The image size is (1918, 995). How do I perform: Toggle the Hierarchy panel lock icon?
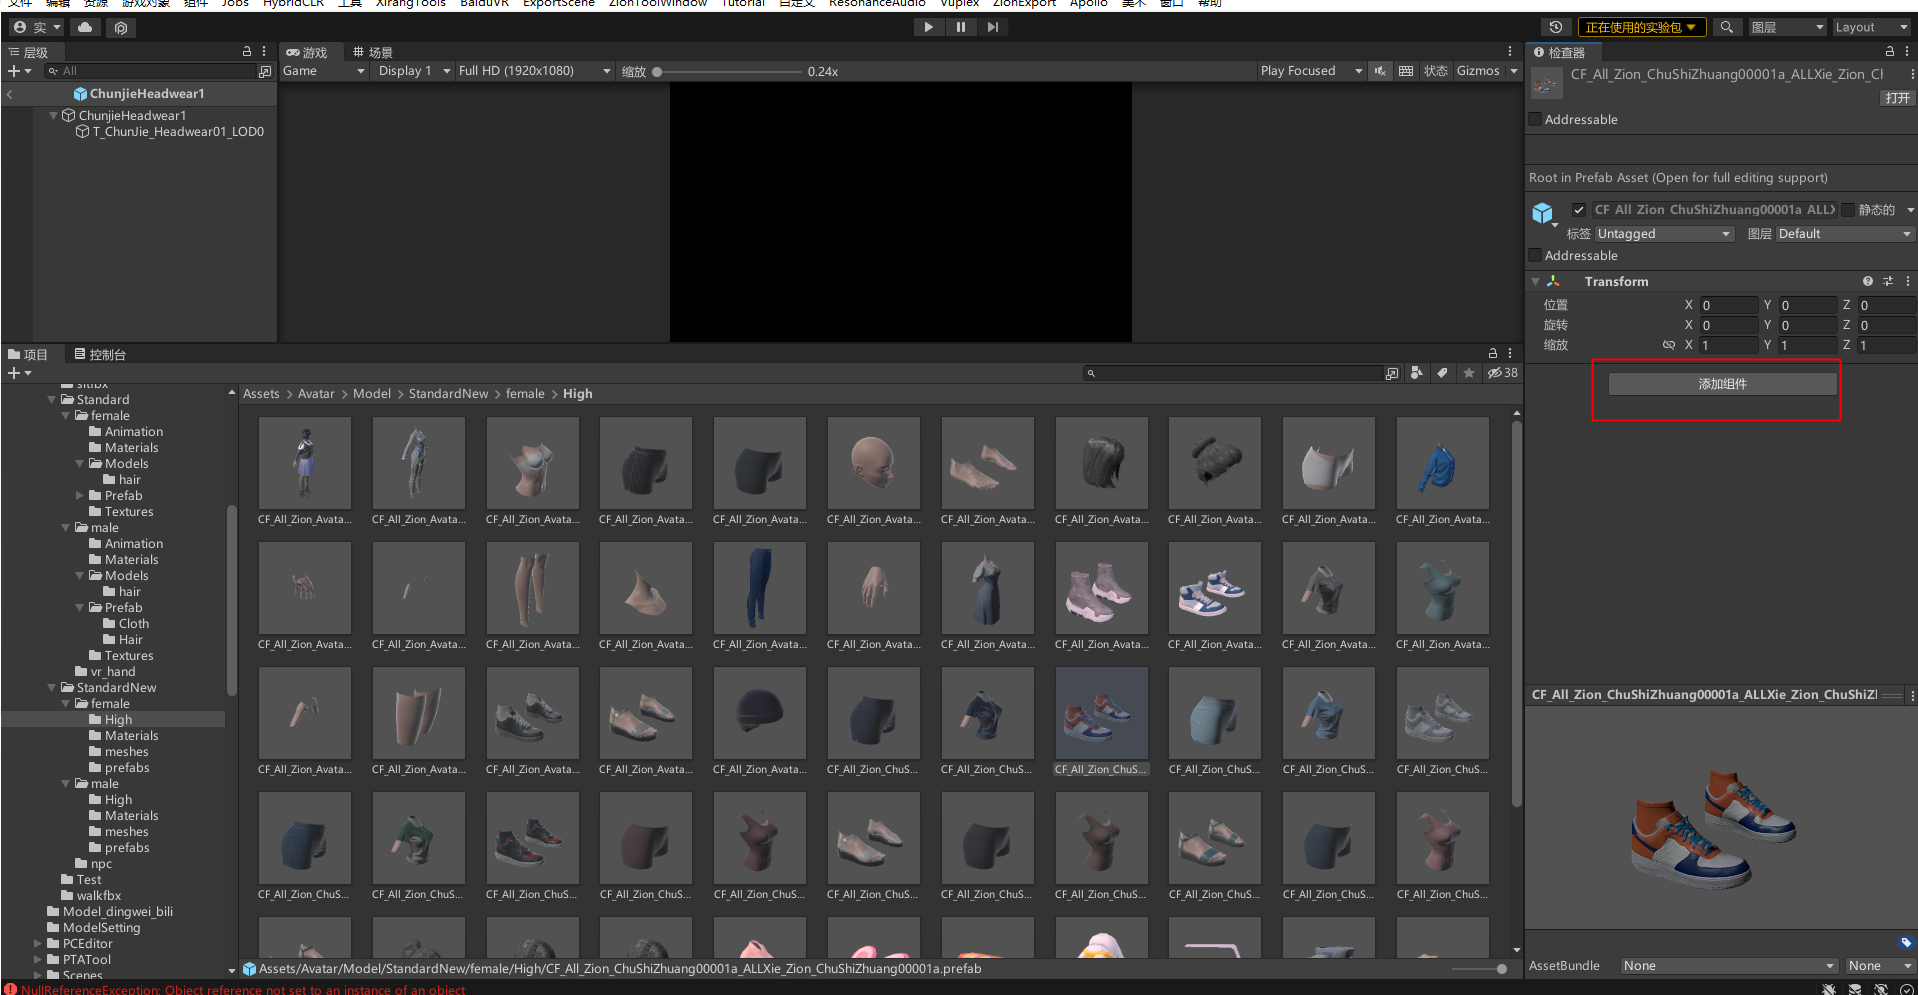tap(247, 51)
